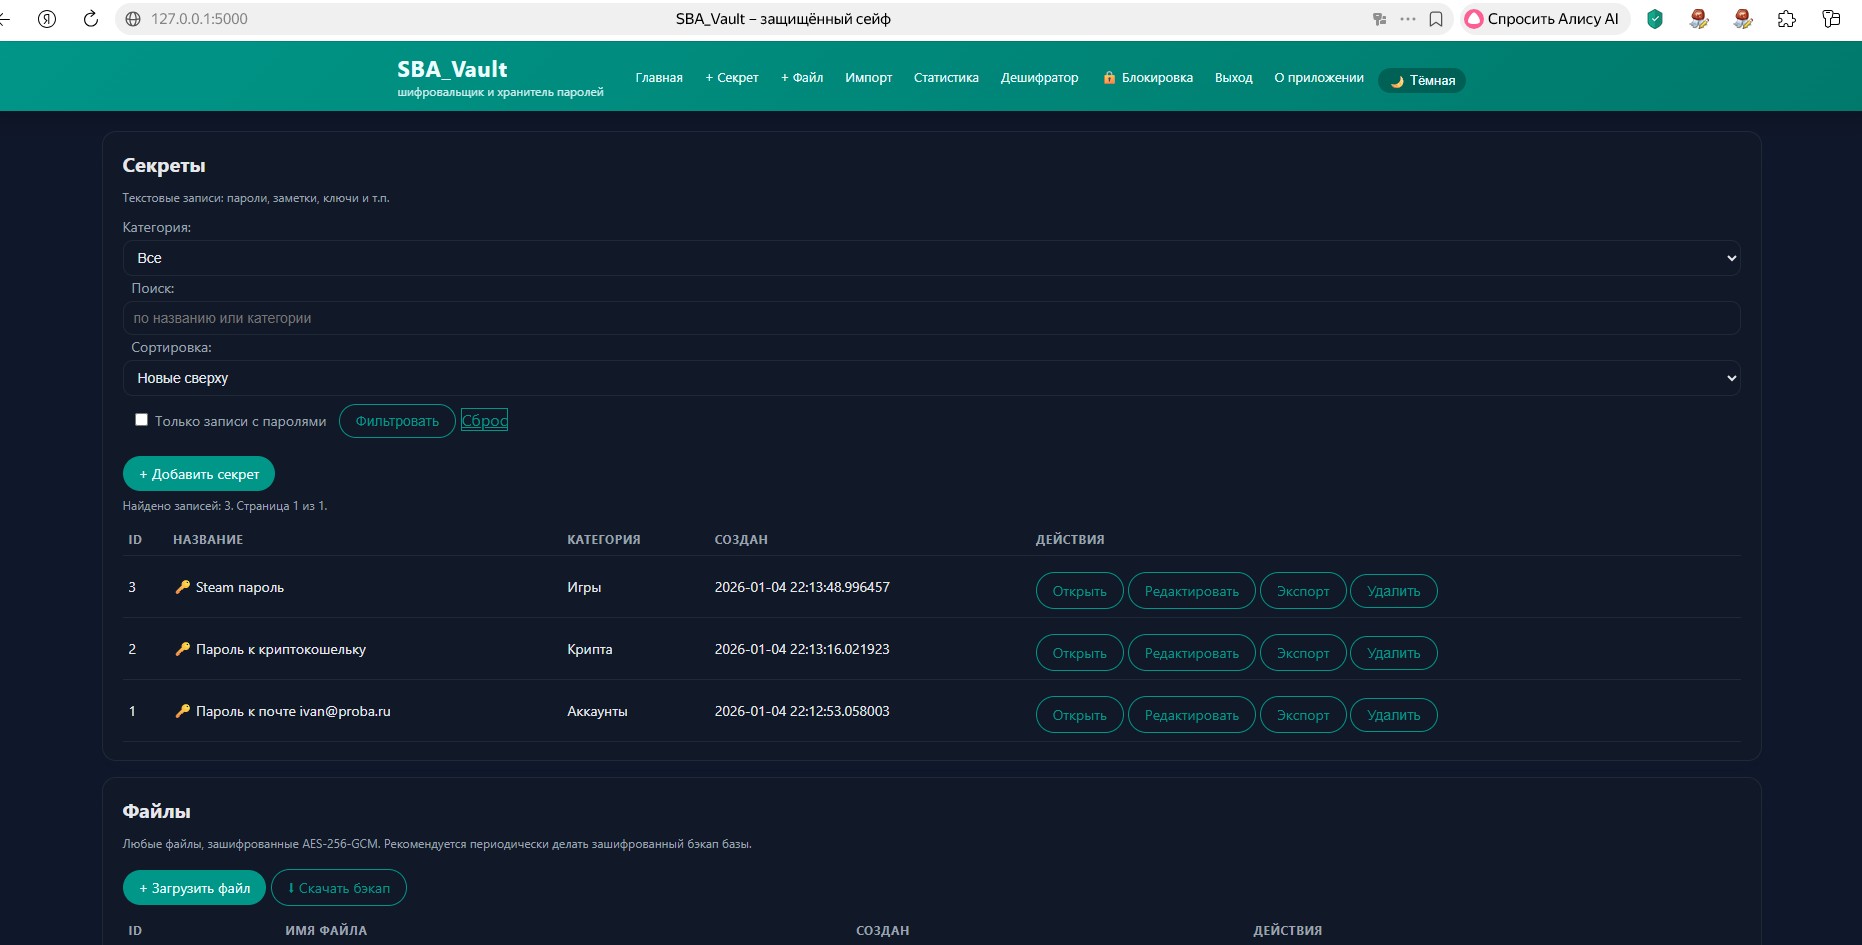Toggle the Тёмная theme switch
1862x945 pixels.
coord(1422,80)
